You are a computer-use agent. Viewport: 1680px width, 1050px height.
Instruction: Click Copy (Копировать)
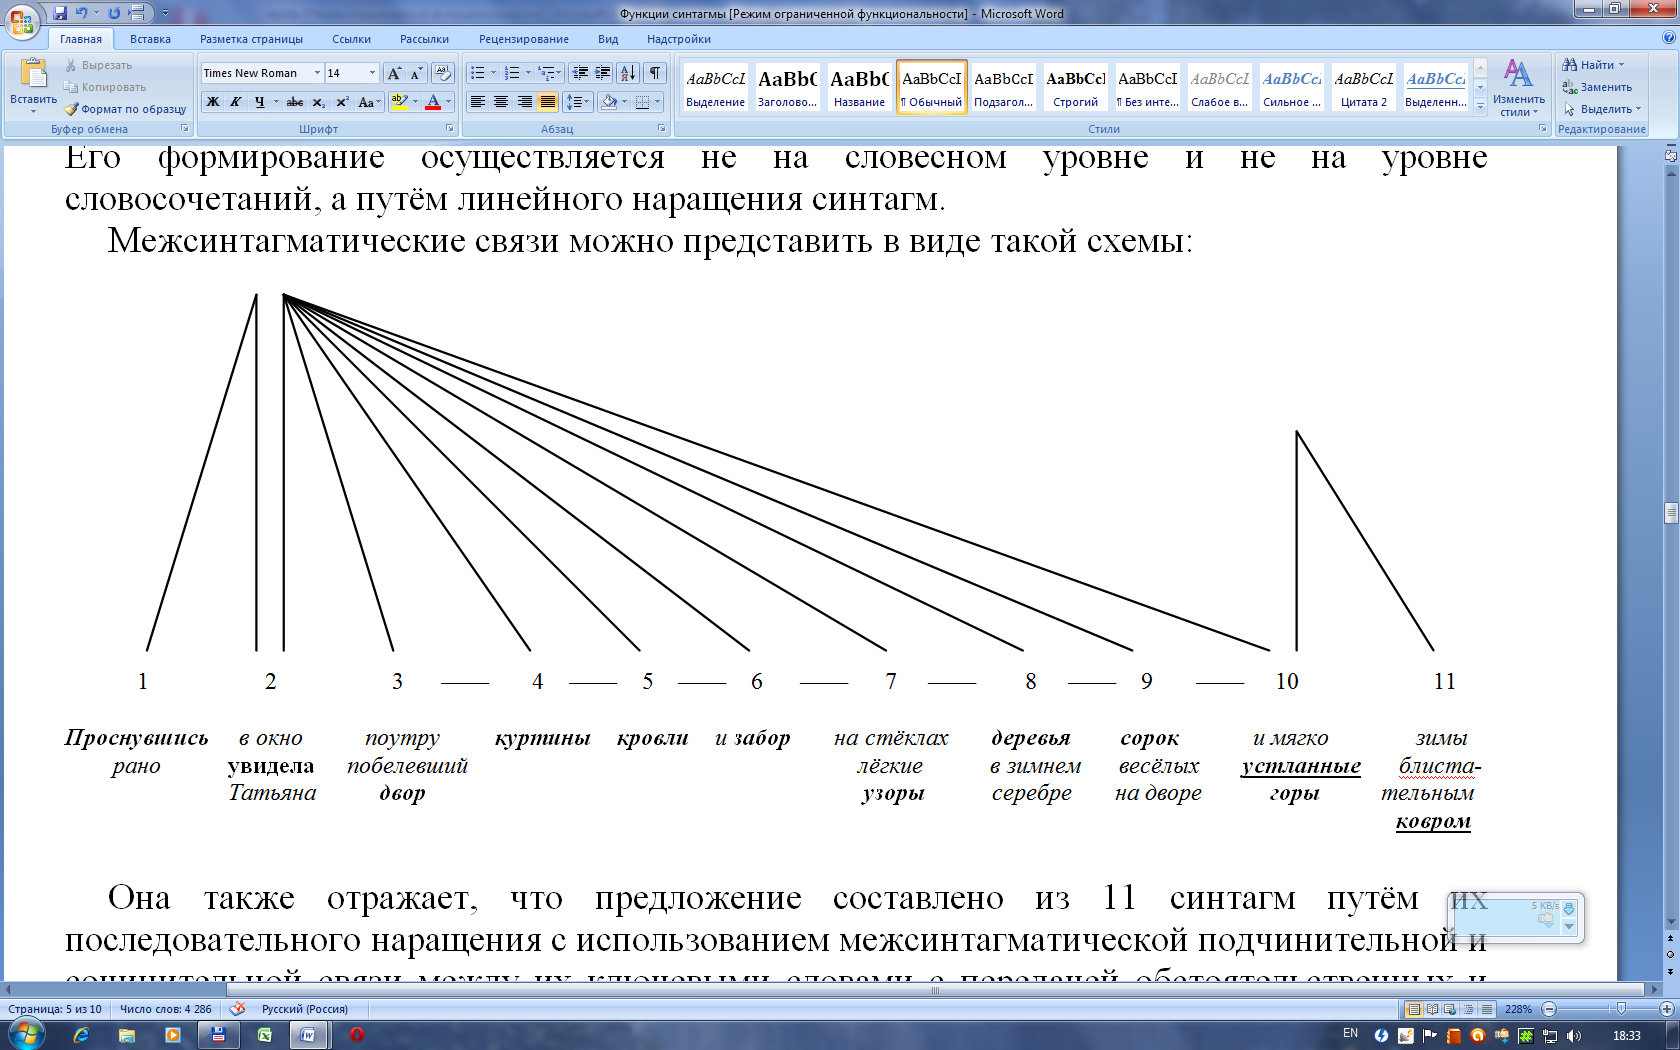(104, 87)
